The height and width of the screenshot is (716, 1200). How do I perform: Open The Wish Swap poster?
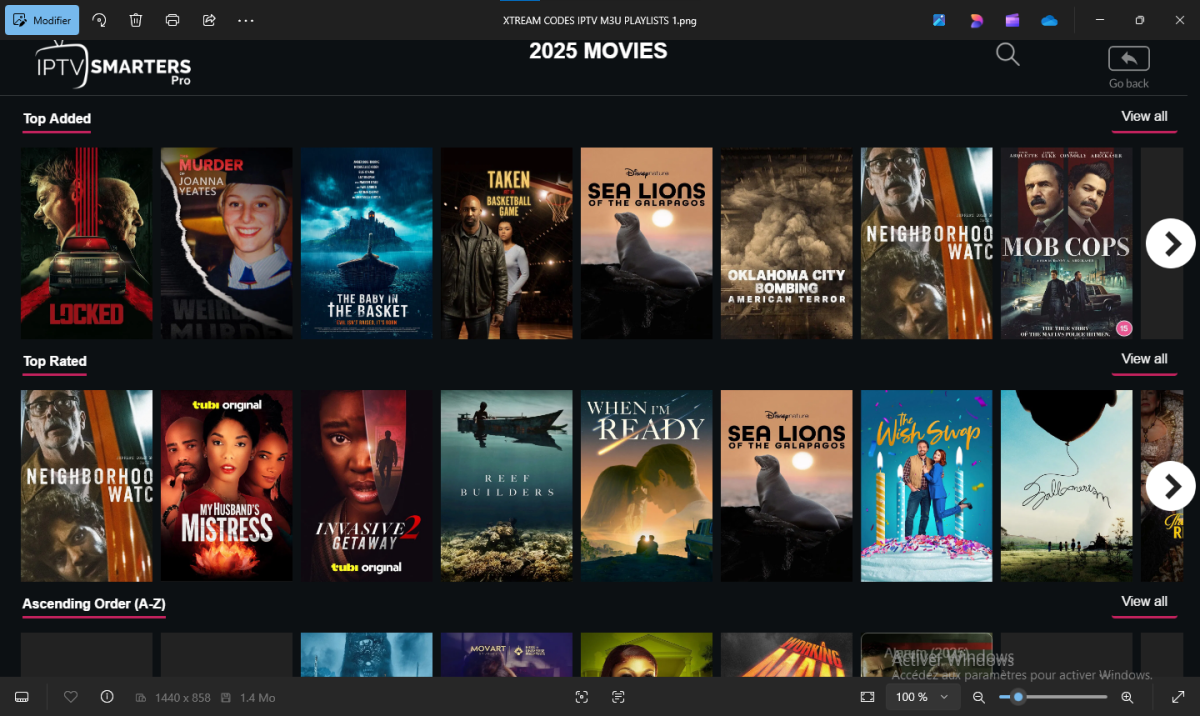click(927, 486)
